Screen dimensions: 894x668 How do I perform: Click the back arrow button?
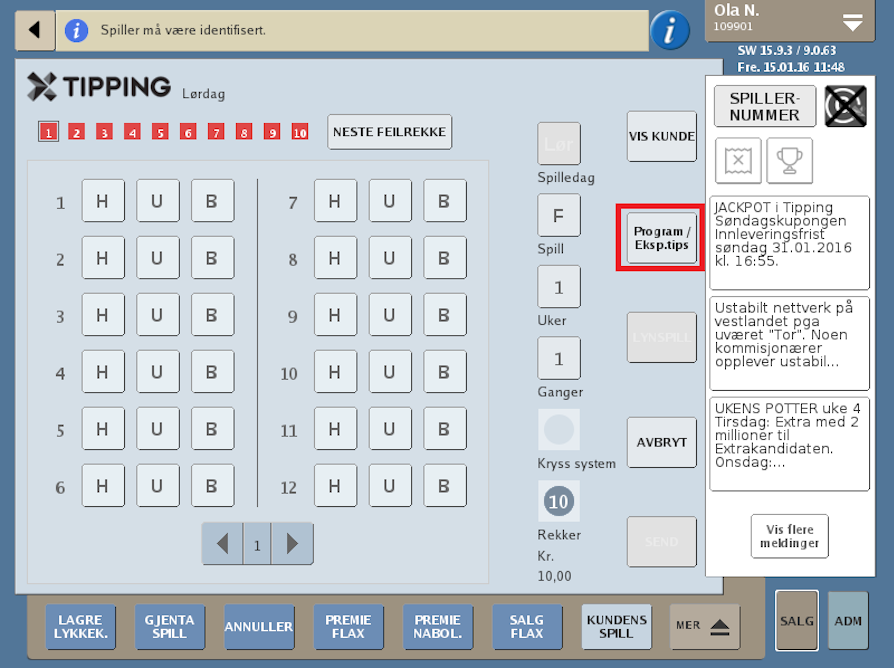coord(35,30)
